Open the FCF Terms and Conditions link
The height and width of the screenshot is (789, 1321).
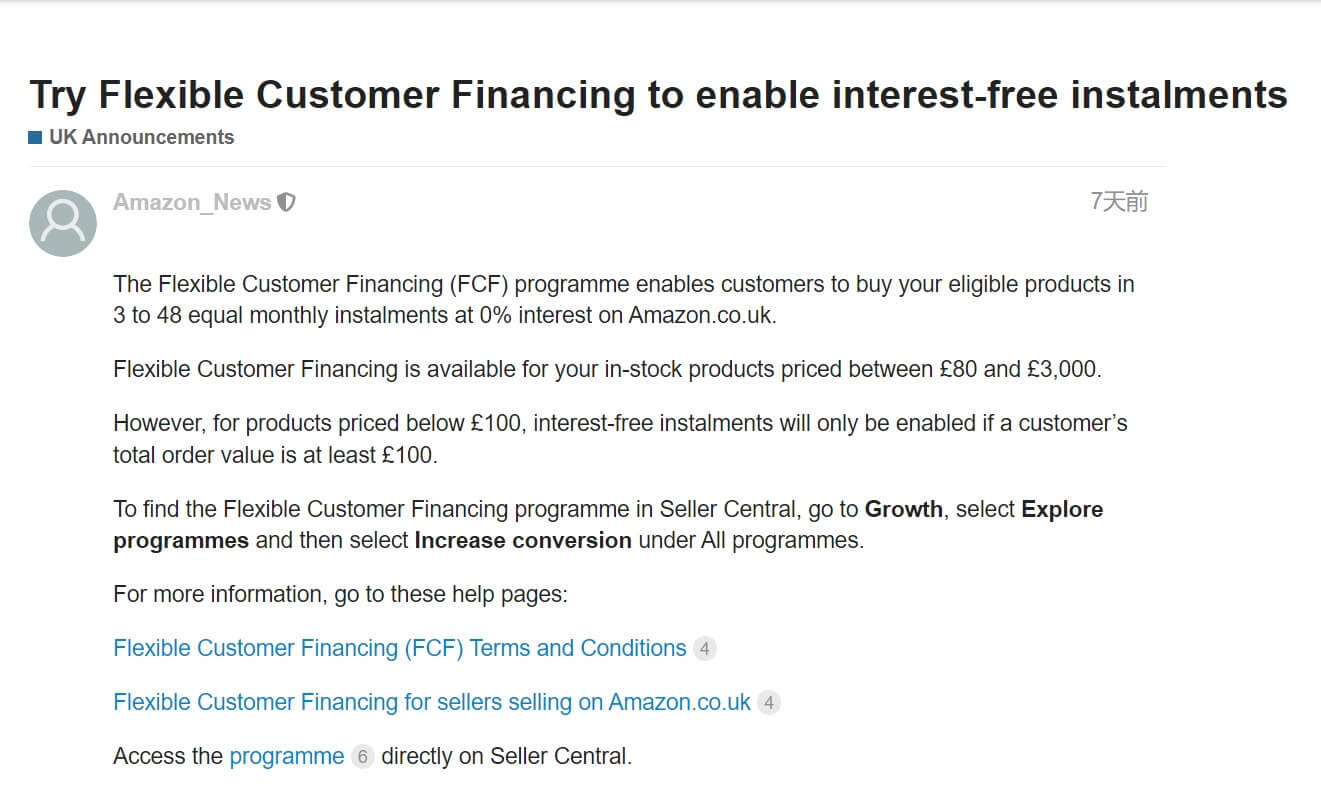point(399,648)
